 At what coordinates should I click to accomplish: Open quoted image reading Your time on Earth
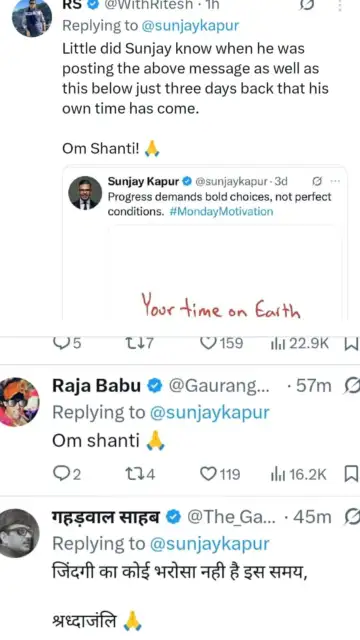tap(224, 271)
